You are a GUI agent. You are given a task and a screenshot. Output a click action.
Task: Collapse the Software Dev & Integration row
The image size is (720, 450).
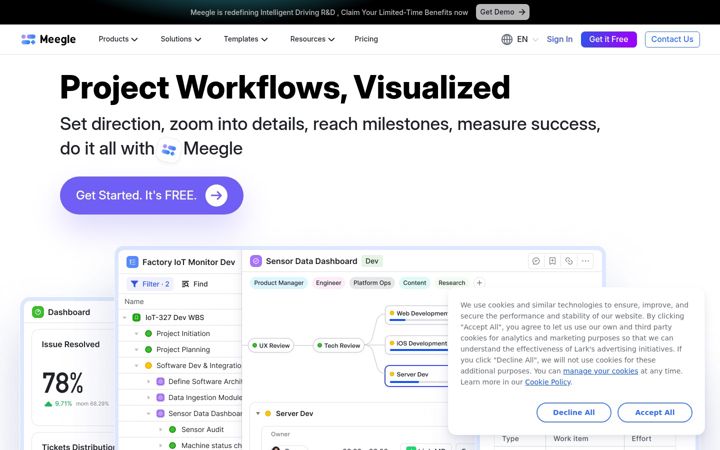(136, 366)
